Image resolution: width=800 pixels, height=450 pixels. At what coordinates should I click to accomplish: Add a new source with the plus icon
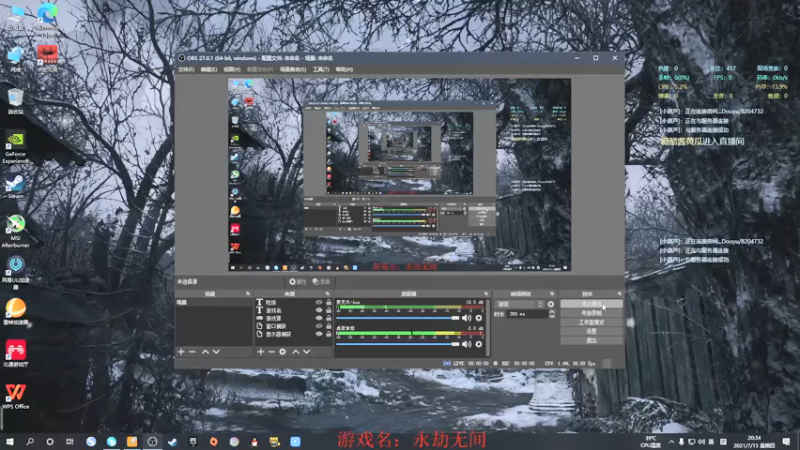pyautogui.click(x=261, y=352)
